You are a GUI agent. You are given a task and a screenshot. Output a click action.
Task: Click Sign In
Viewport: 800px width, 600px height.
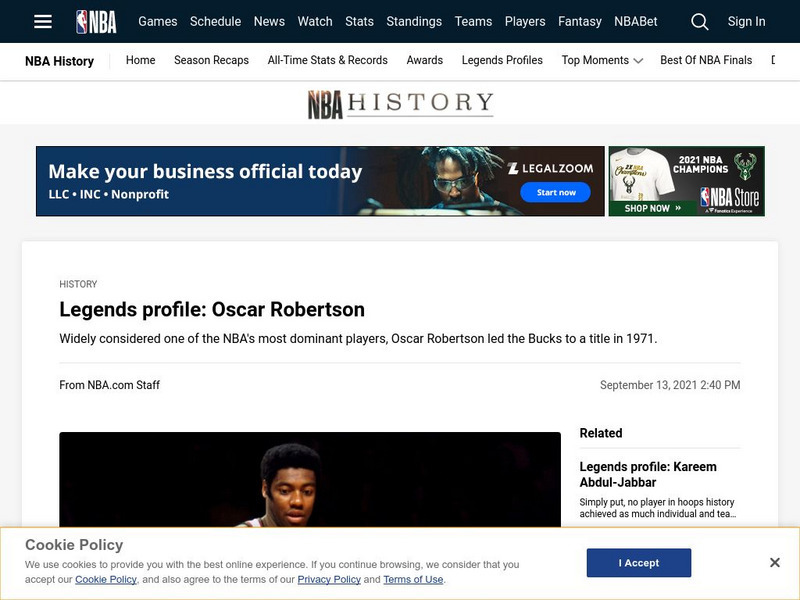pyautogui.click(x=746, y=21)
